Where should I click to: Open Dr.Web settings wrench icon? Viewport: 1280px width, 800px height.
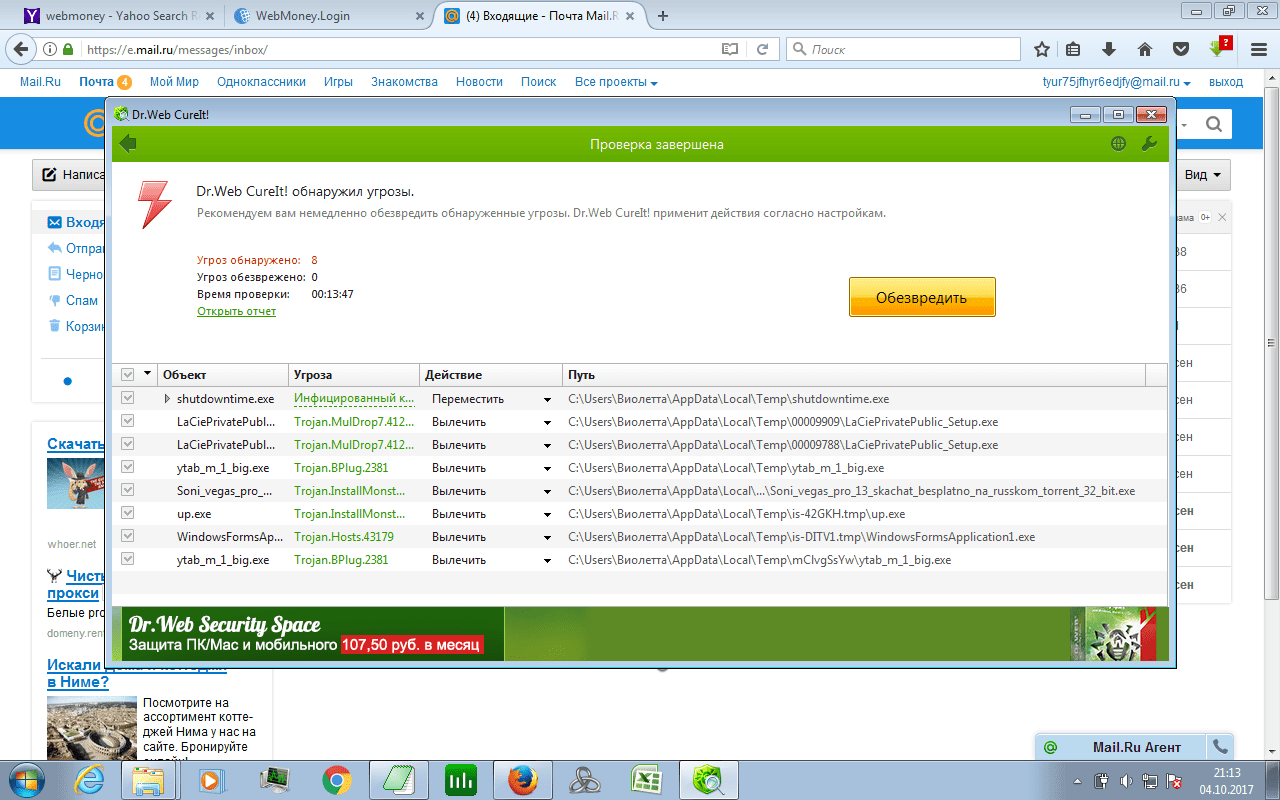(1149, 144)
